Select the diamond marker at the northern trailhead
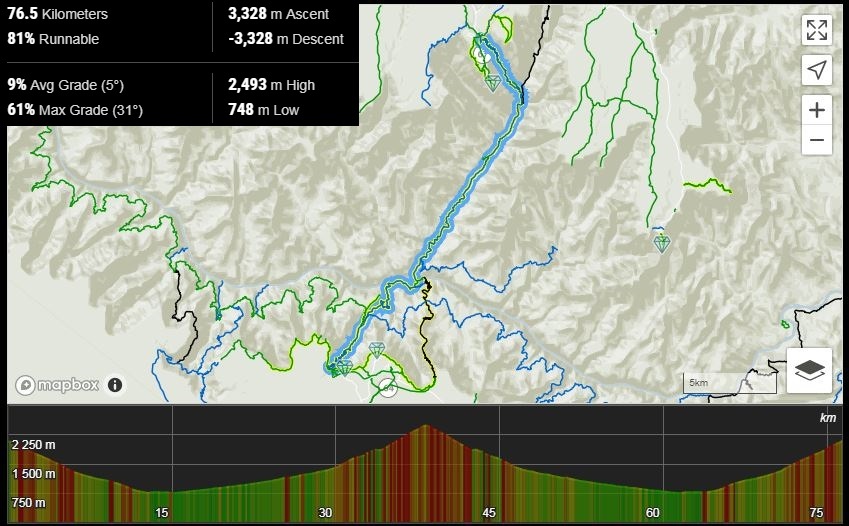Image resolution: width=849 pixels, height=526 pixels. click(x=492, y=83)
